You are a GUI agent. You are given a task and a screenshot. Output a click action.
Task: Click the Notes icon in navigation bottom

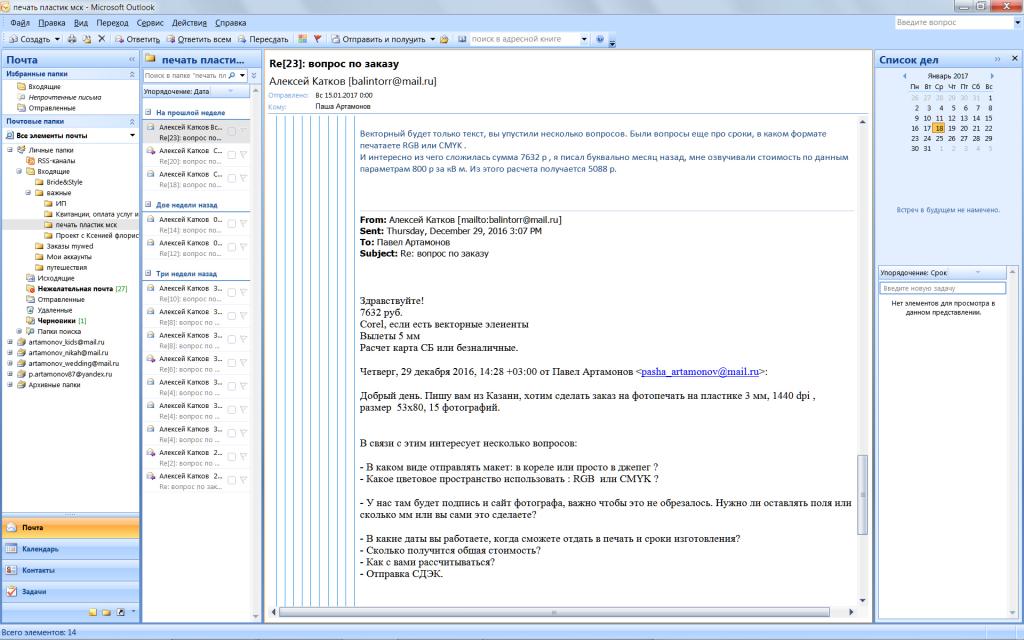coord(93,612)
